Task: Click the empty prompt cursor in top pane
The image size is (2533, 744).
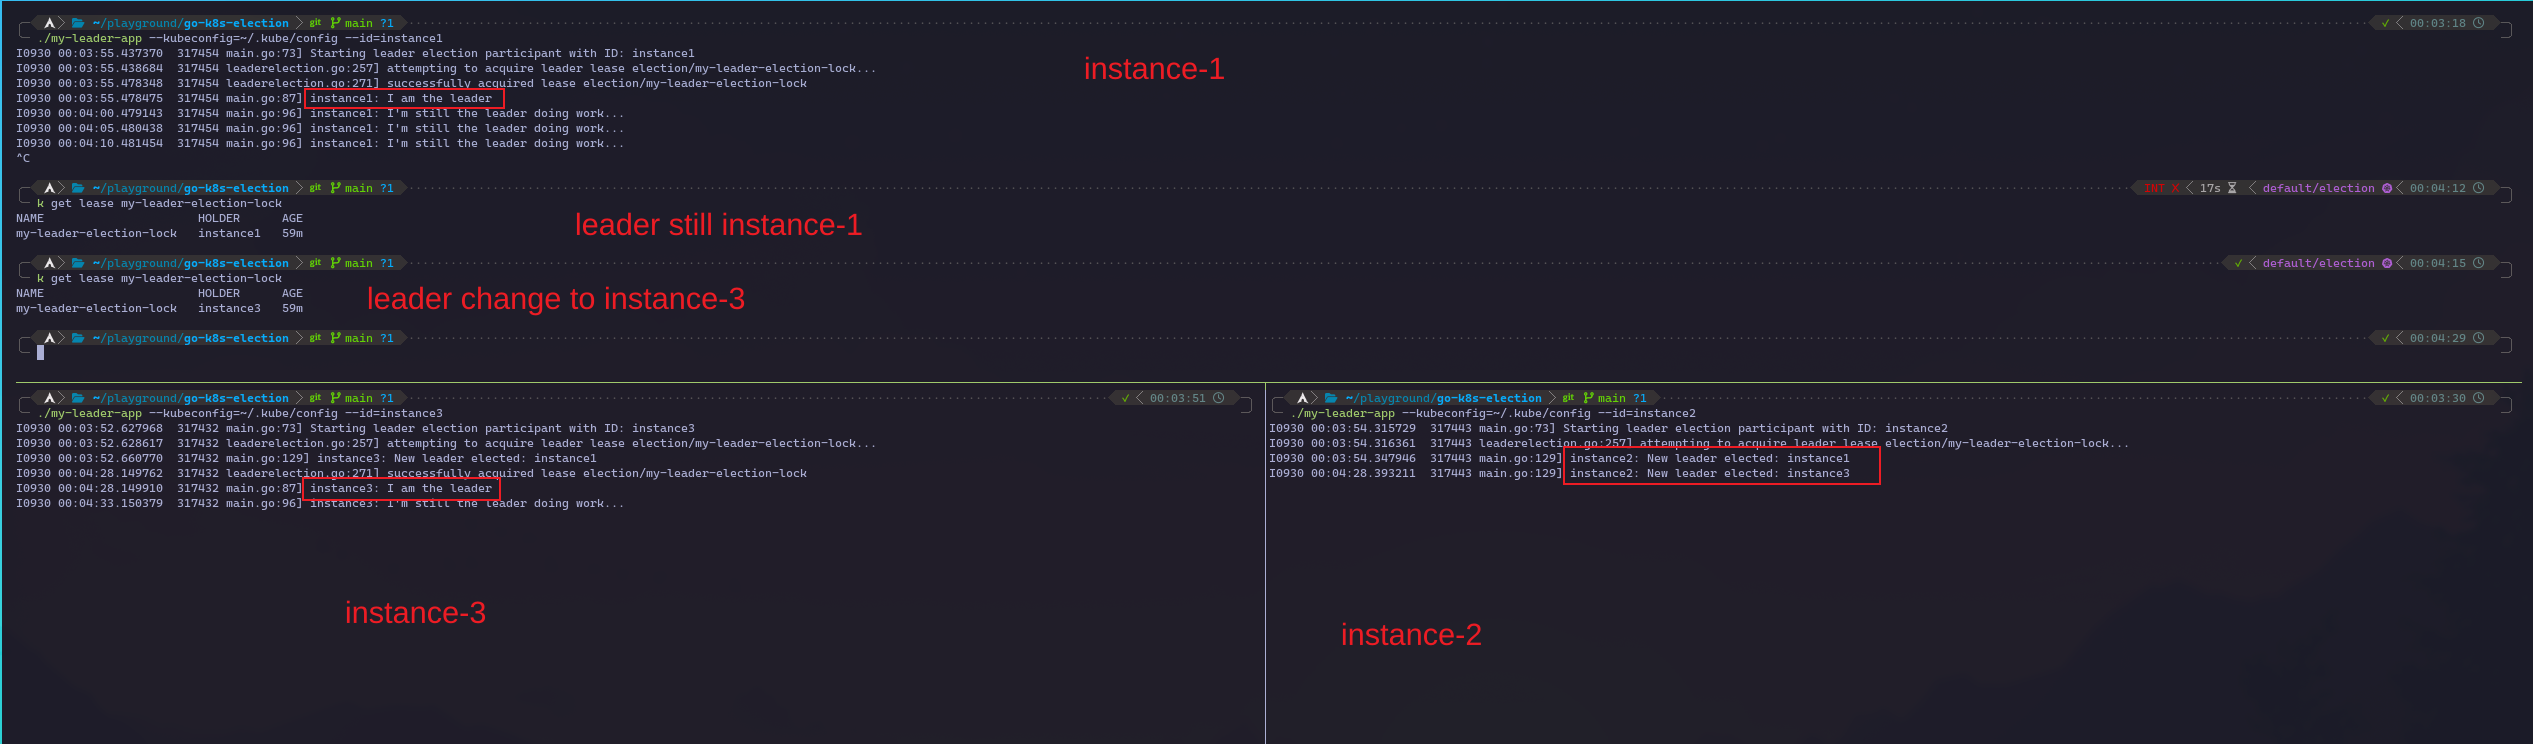Action: (40, 352)
